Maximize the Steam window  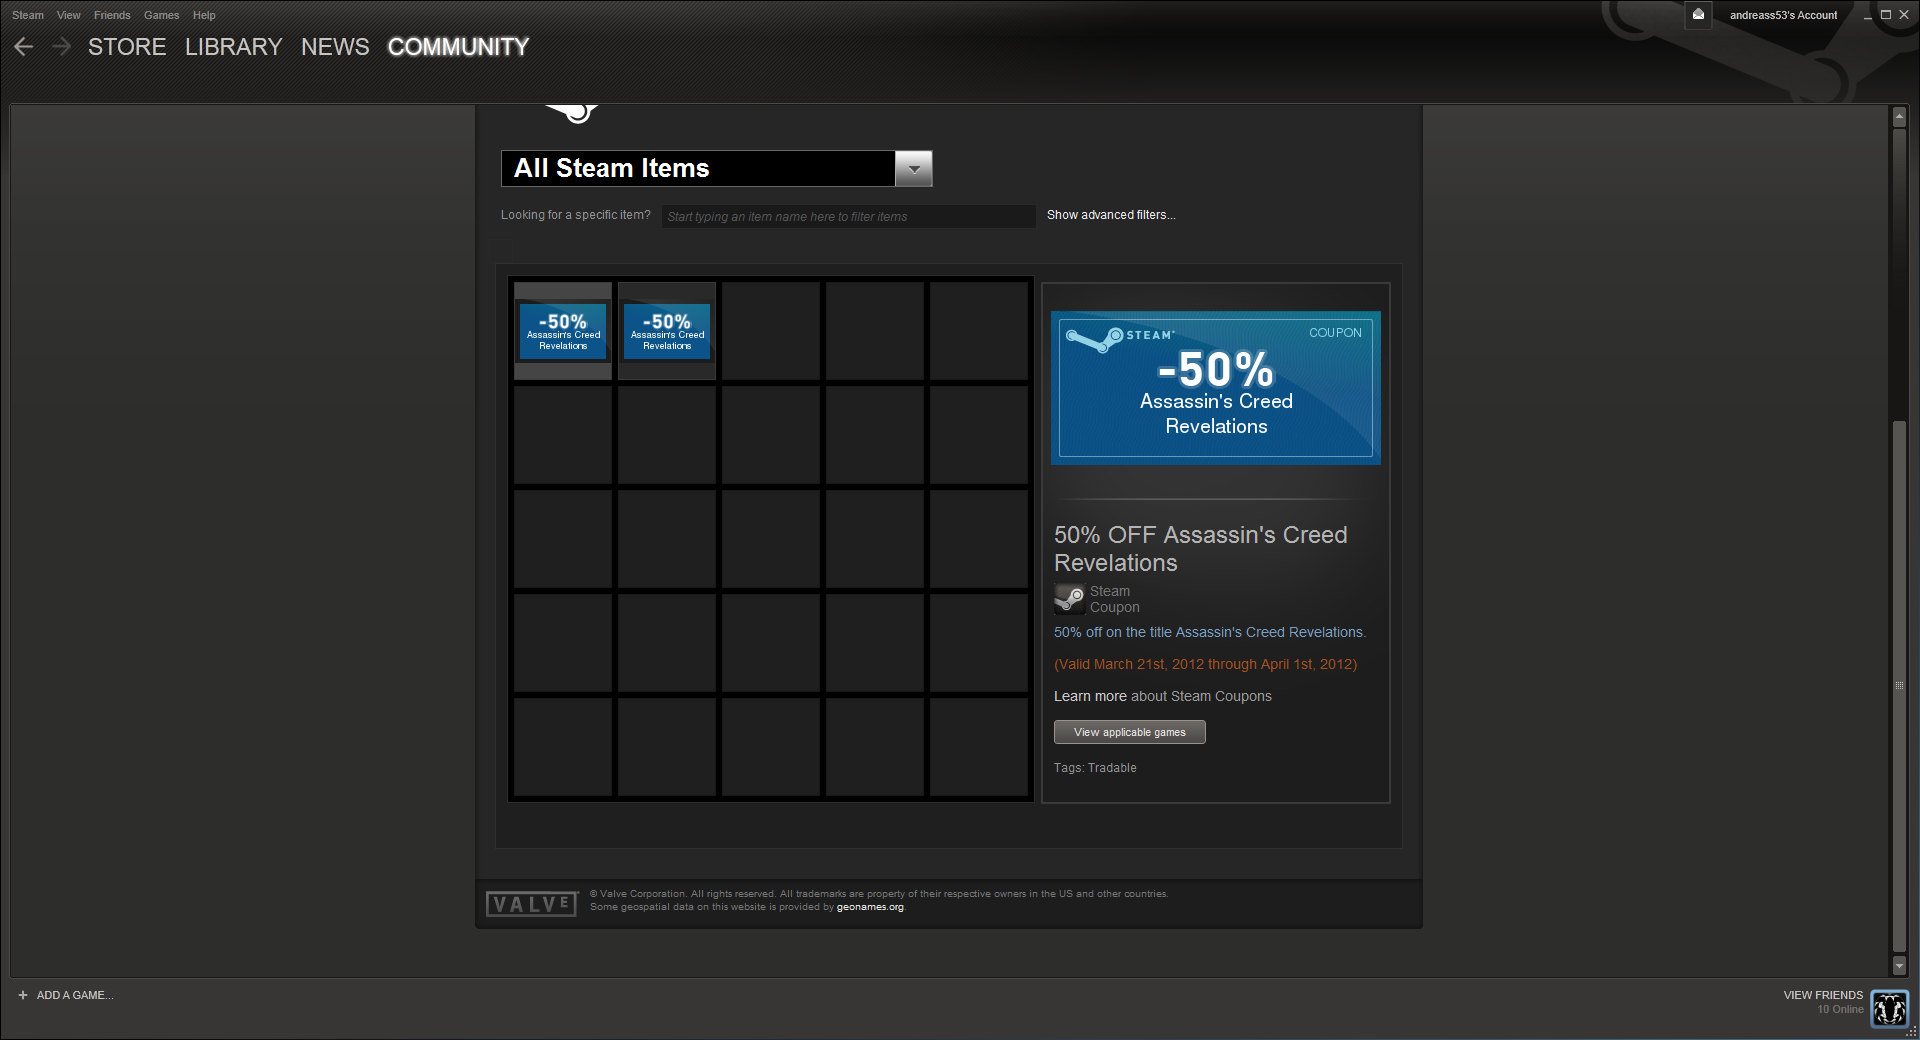pyautogui.click(x=1886, y=15)
